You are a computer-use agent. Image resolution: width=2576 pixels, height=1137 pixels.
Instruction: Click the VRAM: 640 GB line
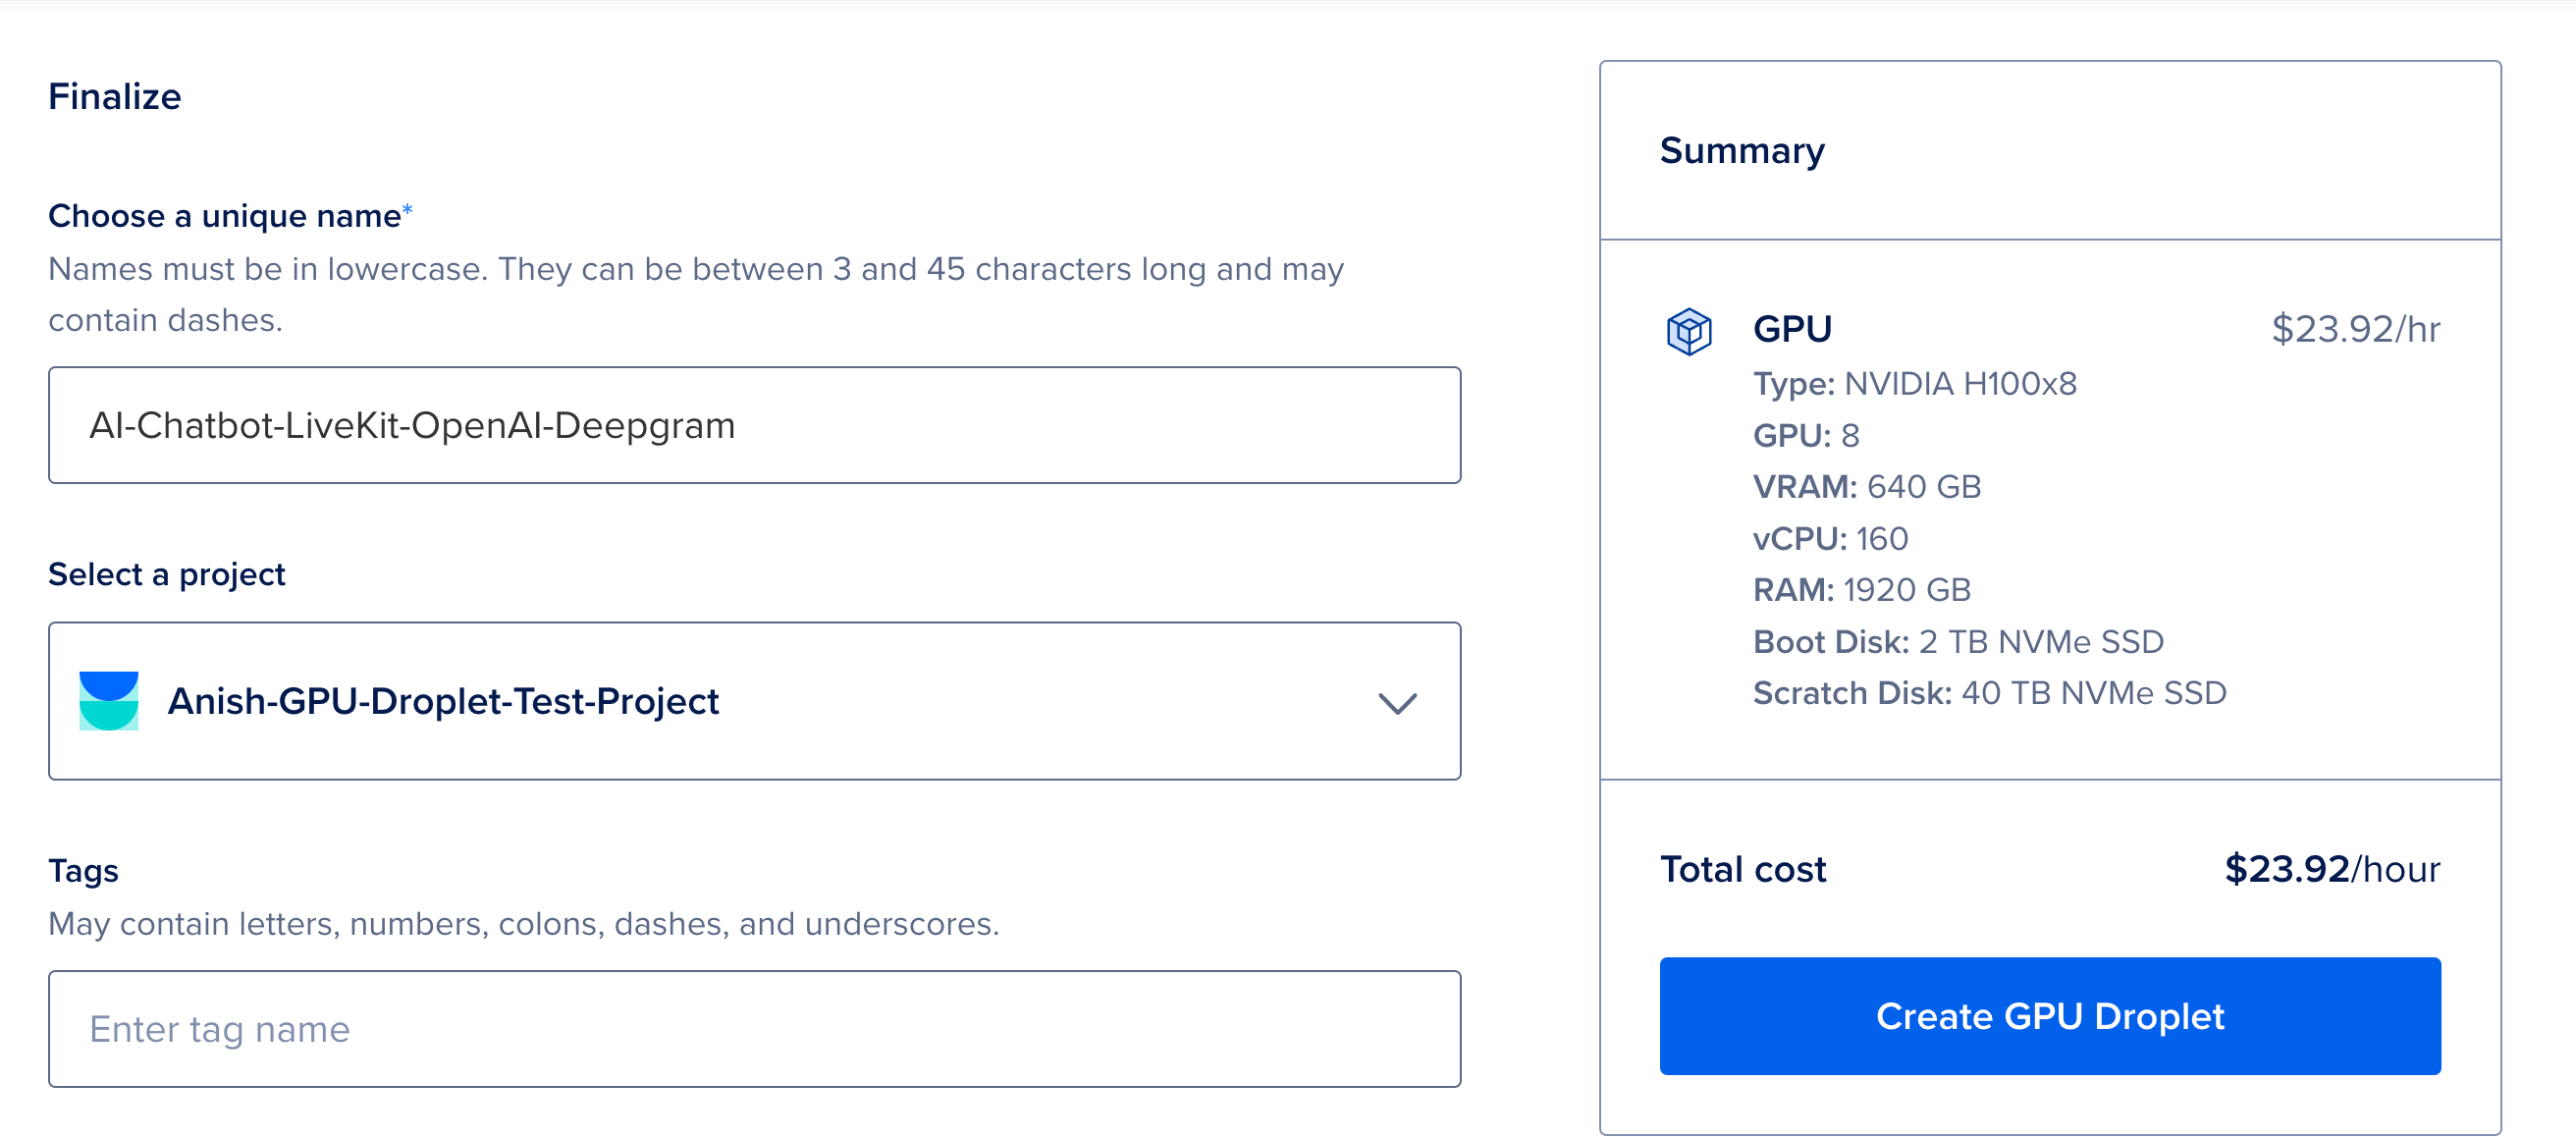tap(1867, 487)
